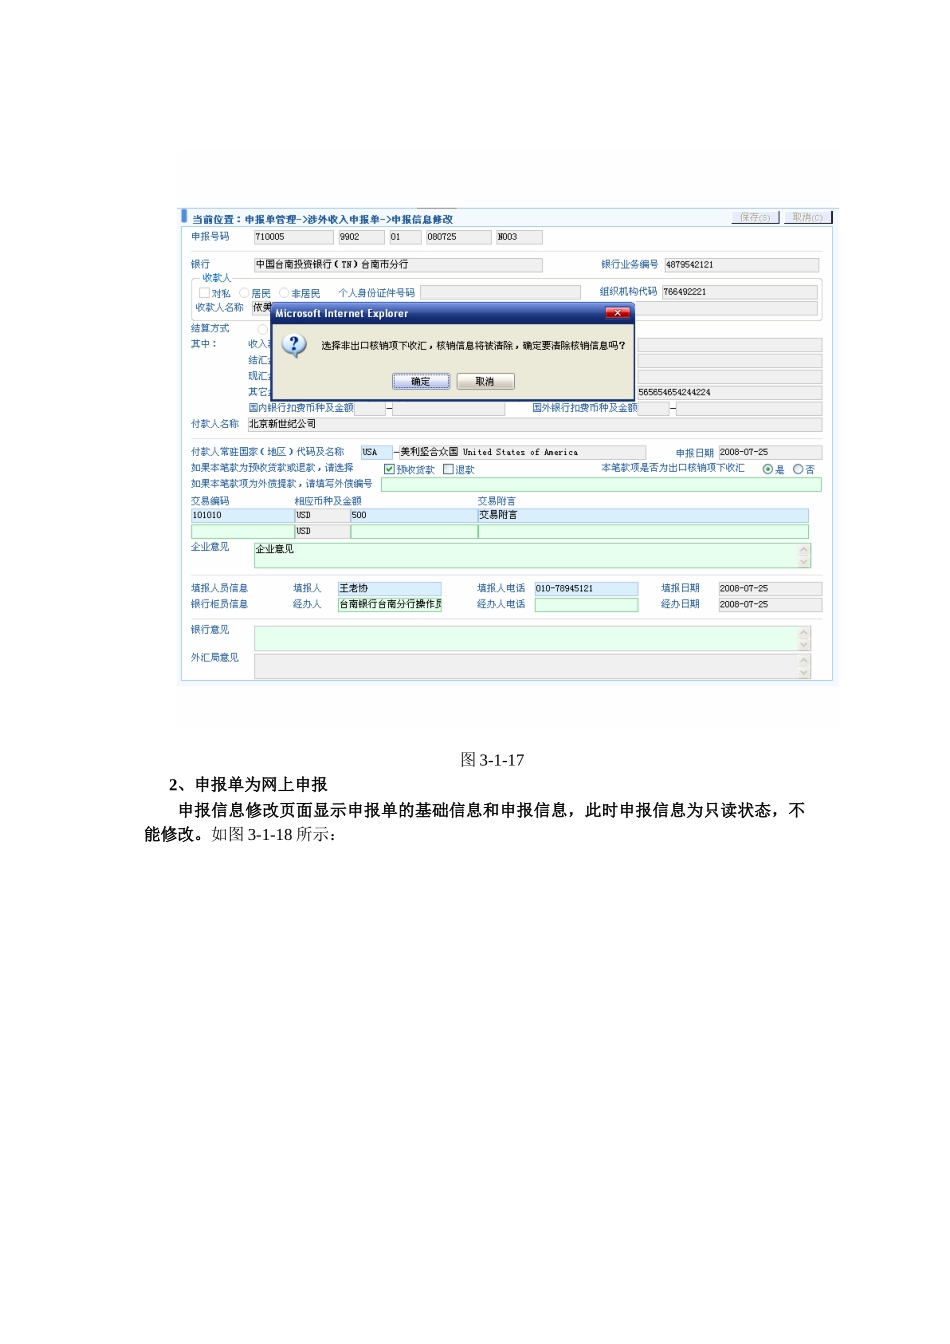Click the 申报号码 field containing N003

[x=519, y=237]
